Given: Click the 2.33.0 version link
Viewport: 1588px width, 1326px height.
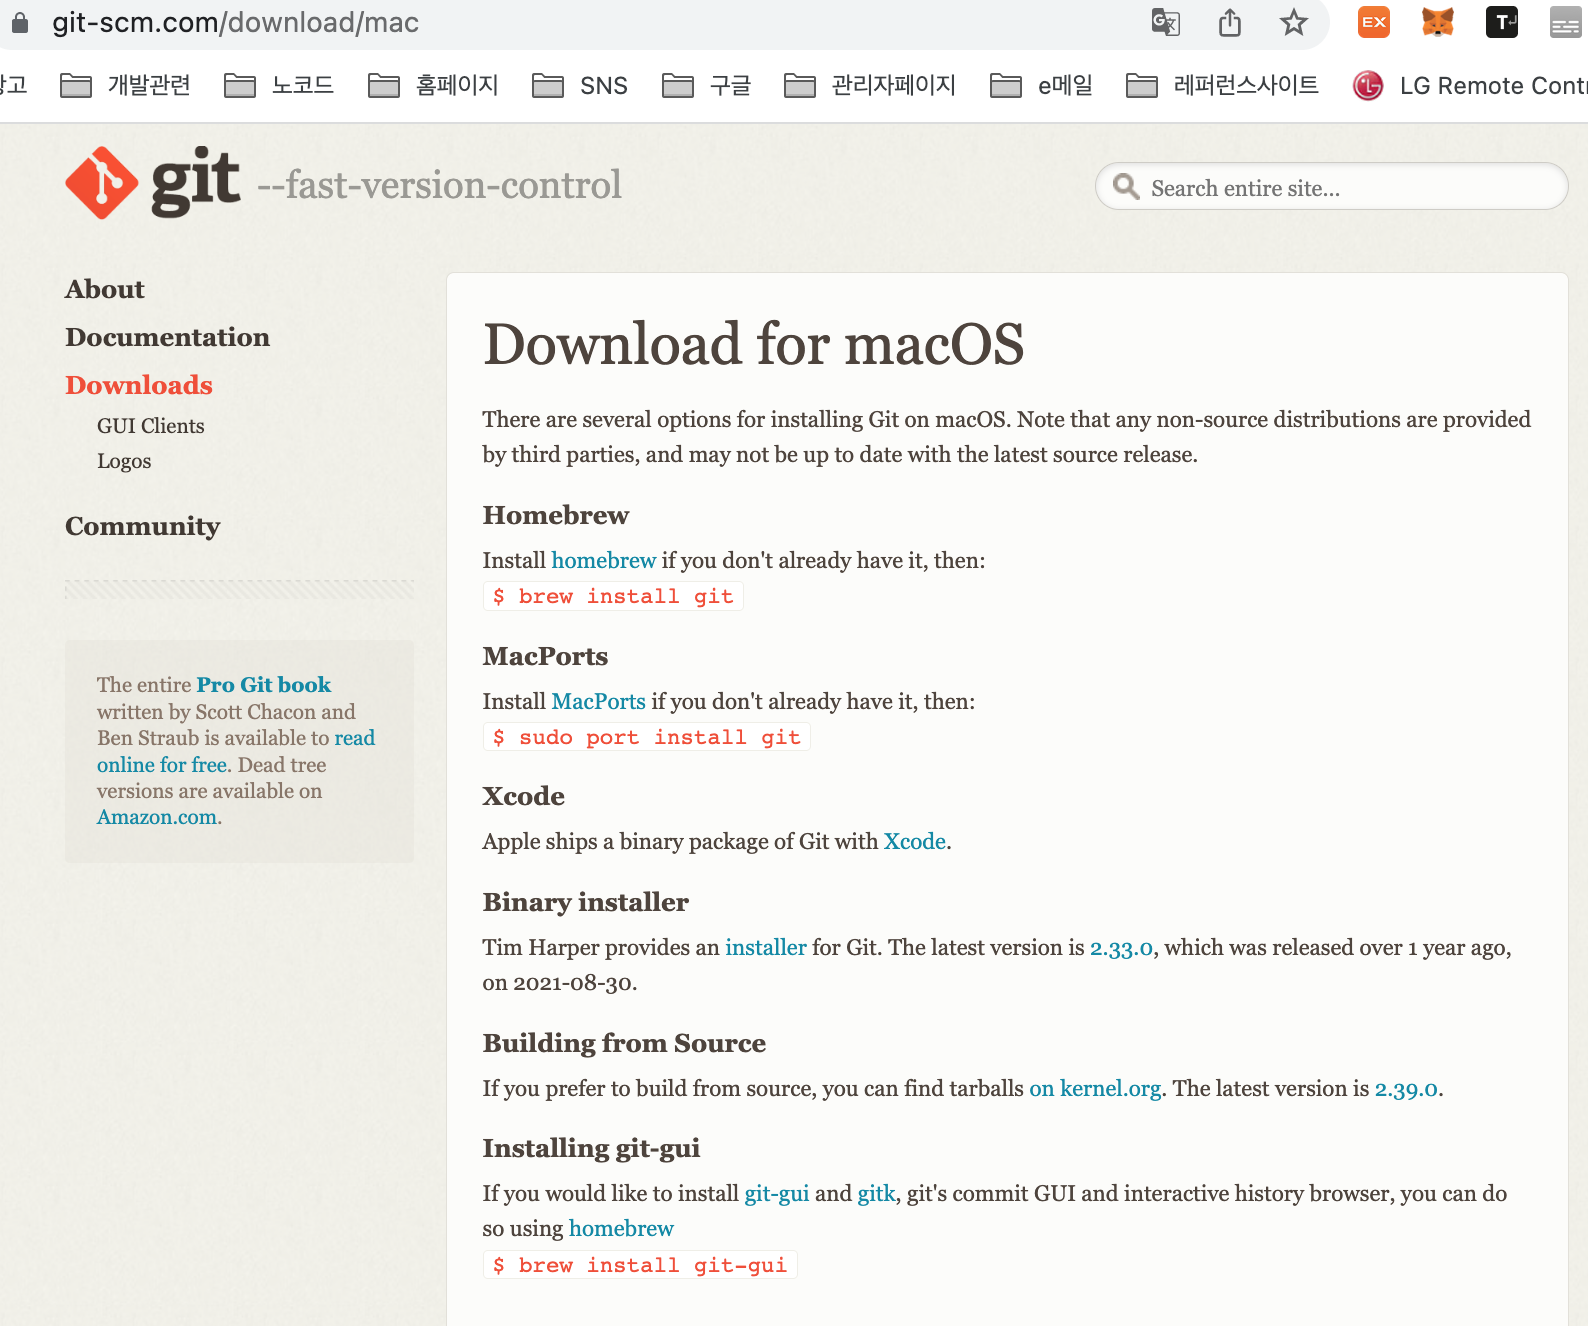Looking at the screenshot, I should (x=1122, y=948).
